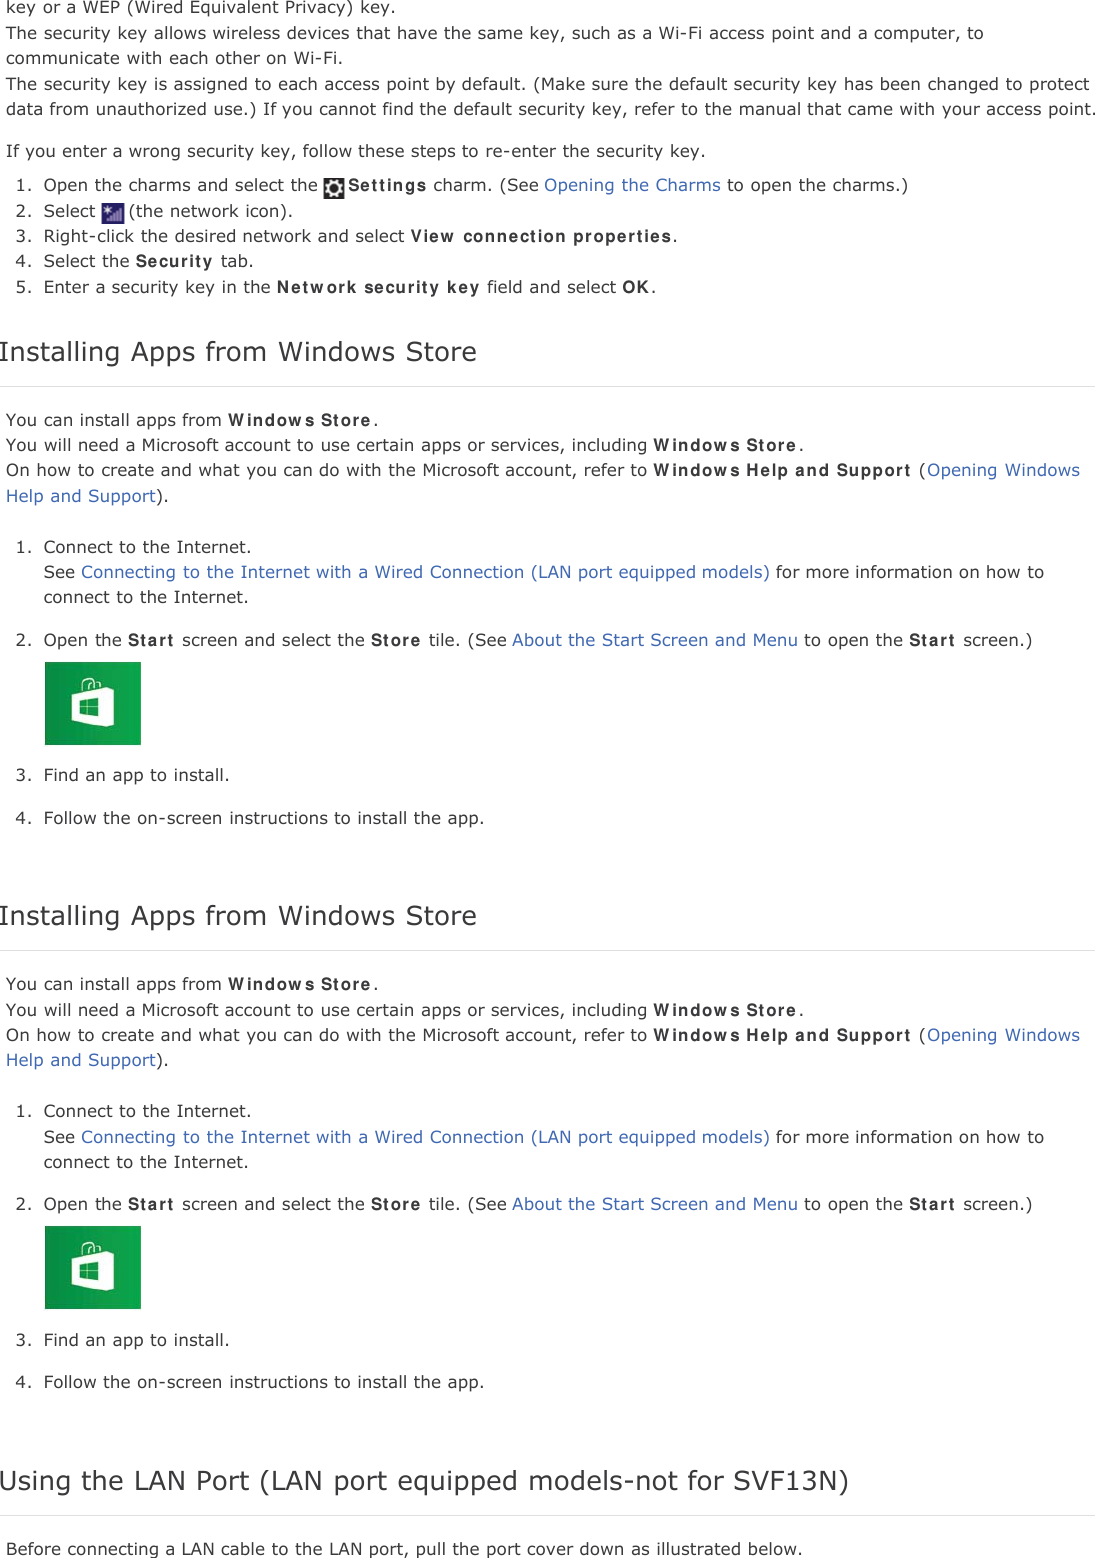Click bold 'View connection properties' text
This screenshot has width=1095, height=1558.
pyautogui.click(x=541, y=236)
